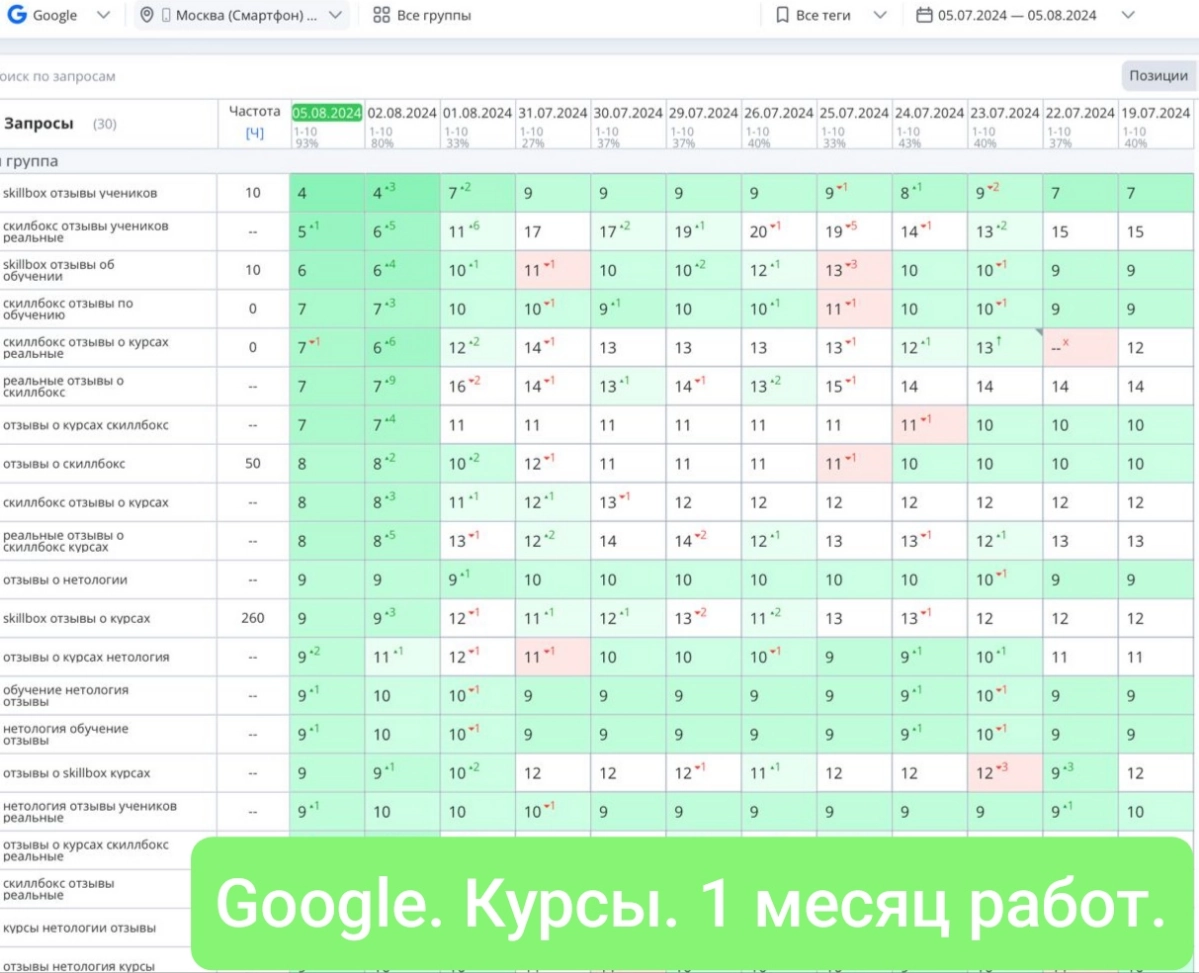Click query 'skillbox отзывы учеников'
Viewport: 1199px width, 973px height.
coord(80,194)
